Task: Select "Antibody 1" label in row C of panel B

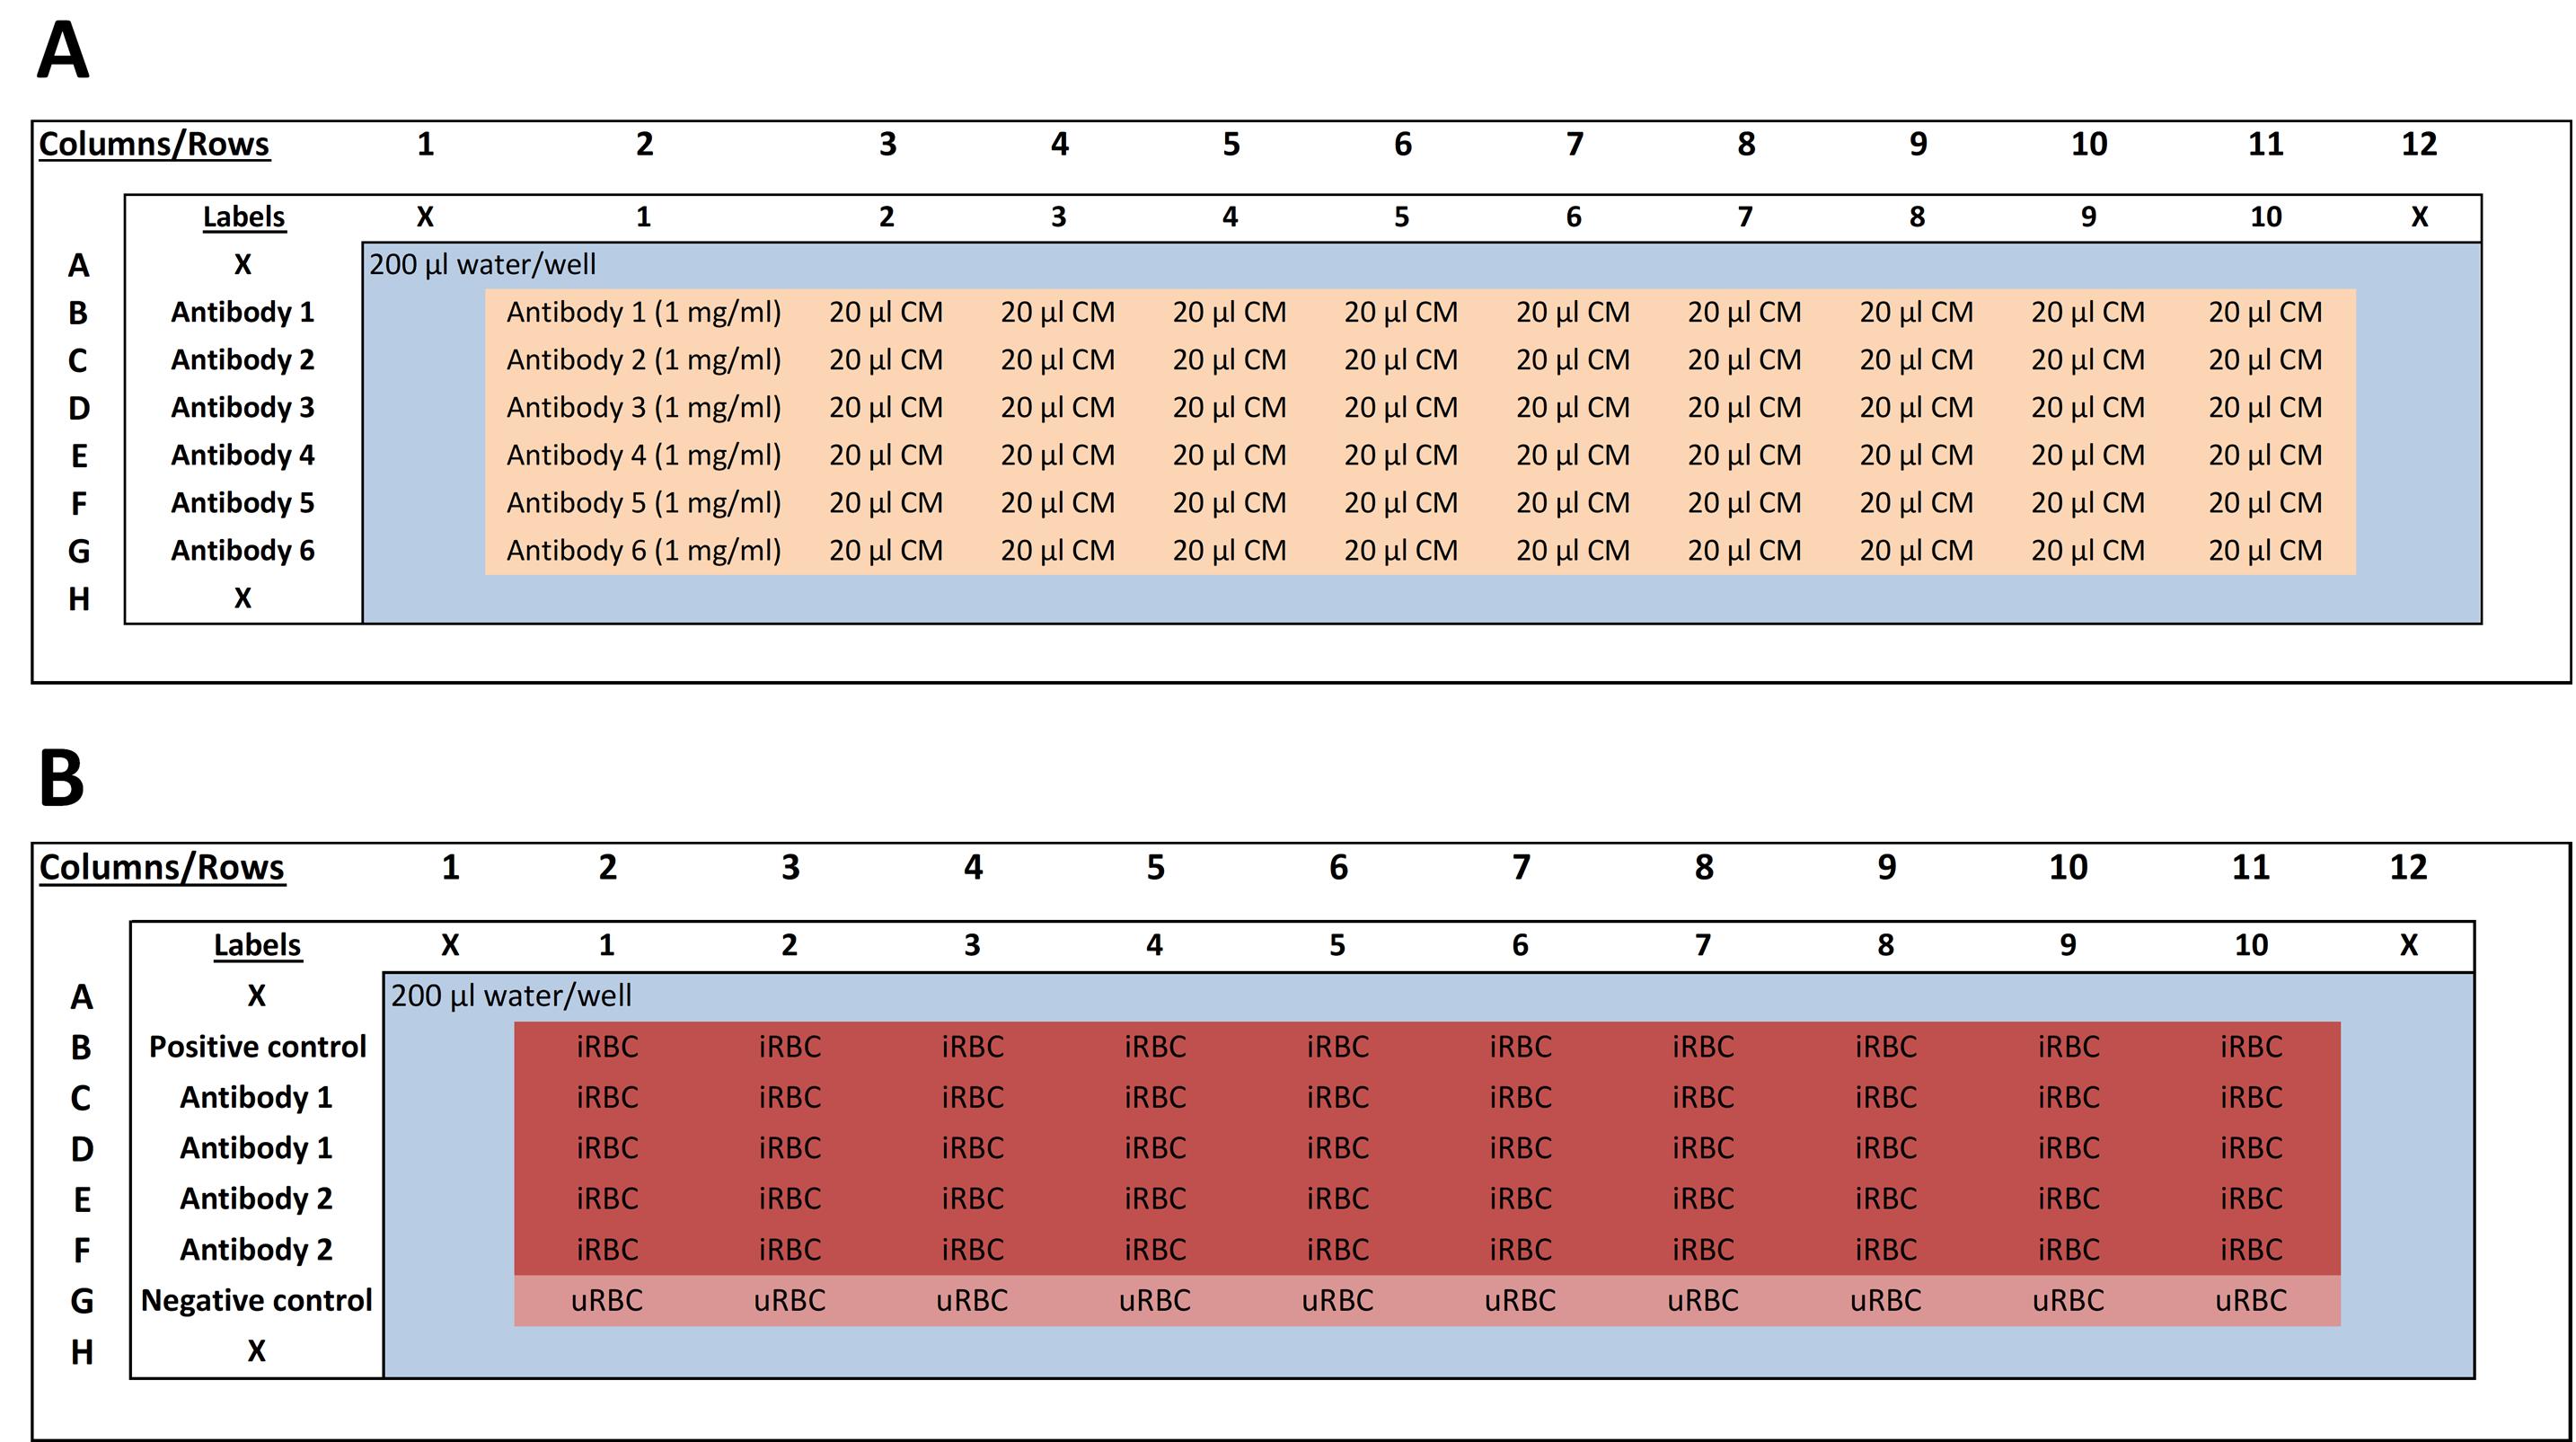Action: (x=256, y=1098)
